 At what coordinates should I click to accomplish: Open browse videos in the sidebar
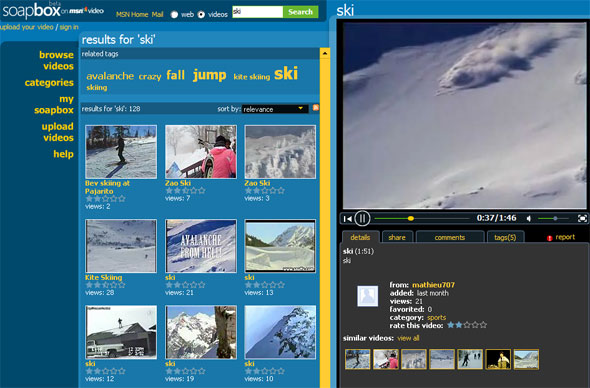pyautogui.click(x=56, y=60)
